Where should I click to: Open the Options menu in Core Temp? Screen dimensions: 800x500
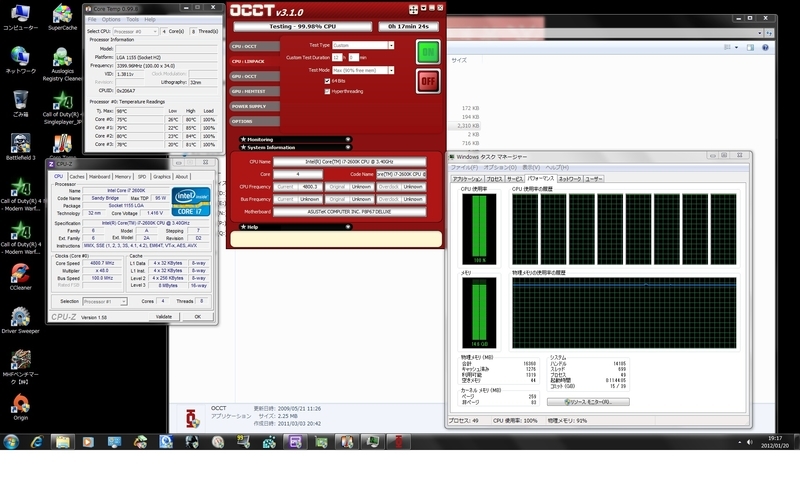point(111,19)
